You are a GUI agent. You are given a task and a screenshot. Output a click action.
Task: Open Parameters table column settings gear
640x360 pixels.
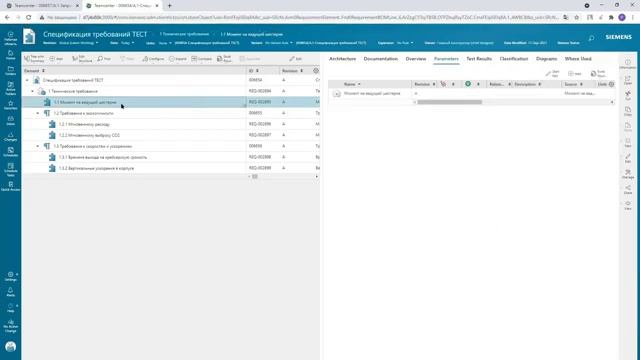point(611,84)
